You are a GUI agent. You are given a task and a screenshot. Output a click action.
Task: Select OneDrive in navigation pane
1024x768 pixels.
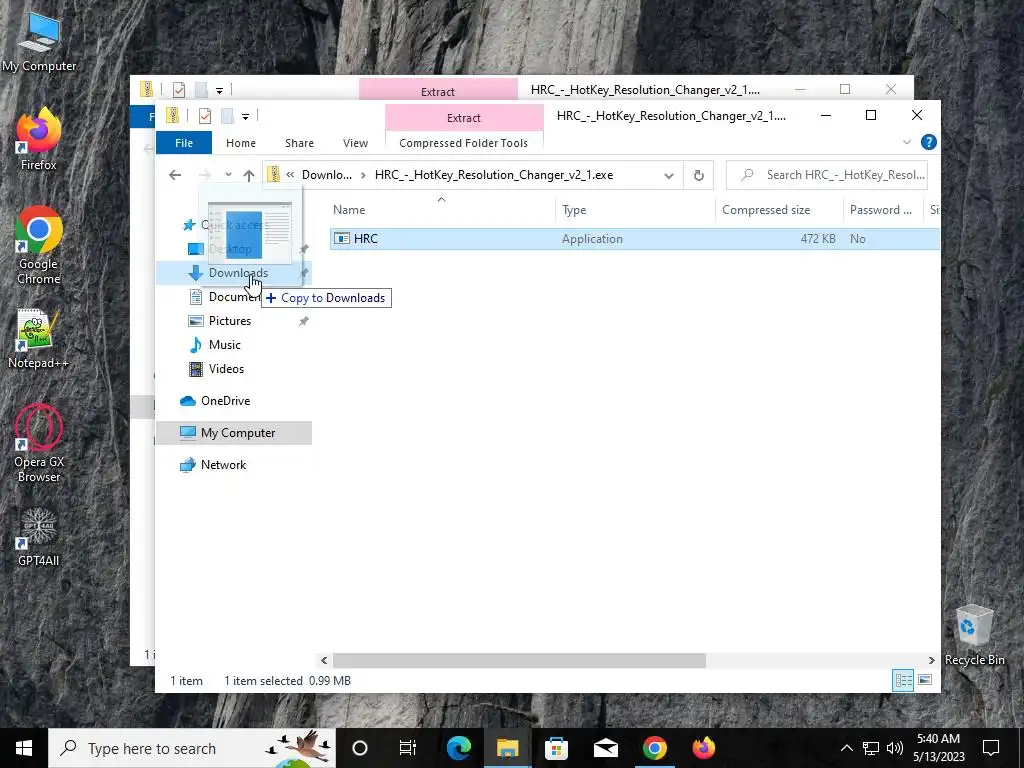(225, 401)
